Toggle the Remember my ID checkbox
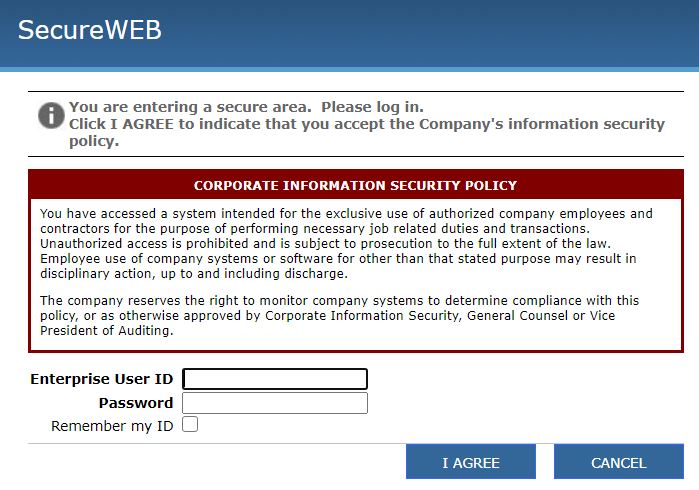The width and height of the screenshot is (699, 490). pyautogui.click(x=190, y=424)
